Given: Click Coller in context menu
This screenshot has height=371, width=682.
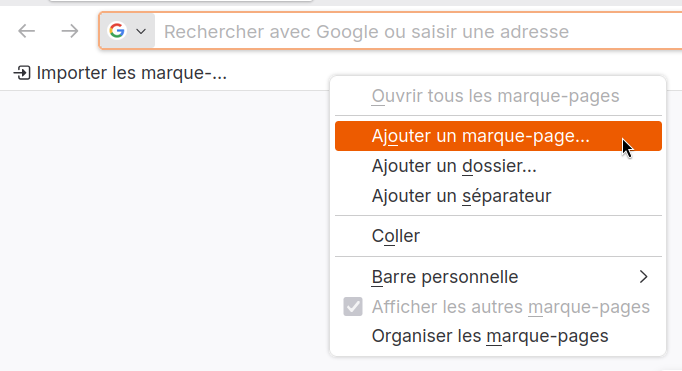Looking at the screenshot, I should click(498, 236).
